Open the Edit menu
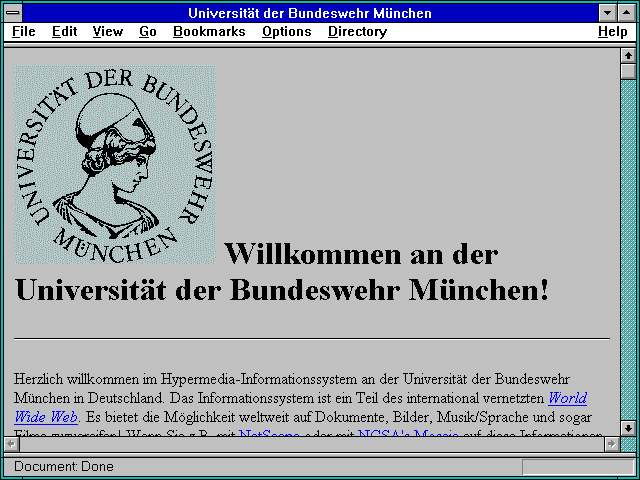640x480 pixels. pyautogui.click(x=64, y=31)
